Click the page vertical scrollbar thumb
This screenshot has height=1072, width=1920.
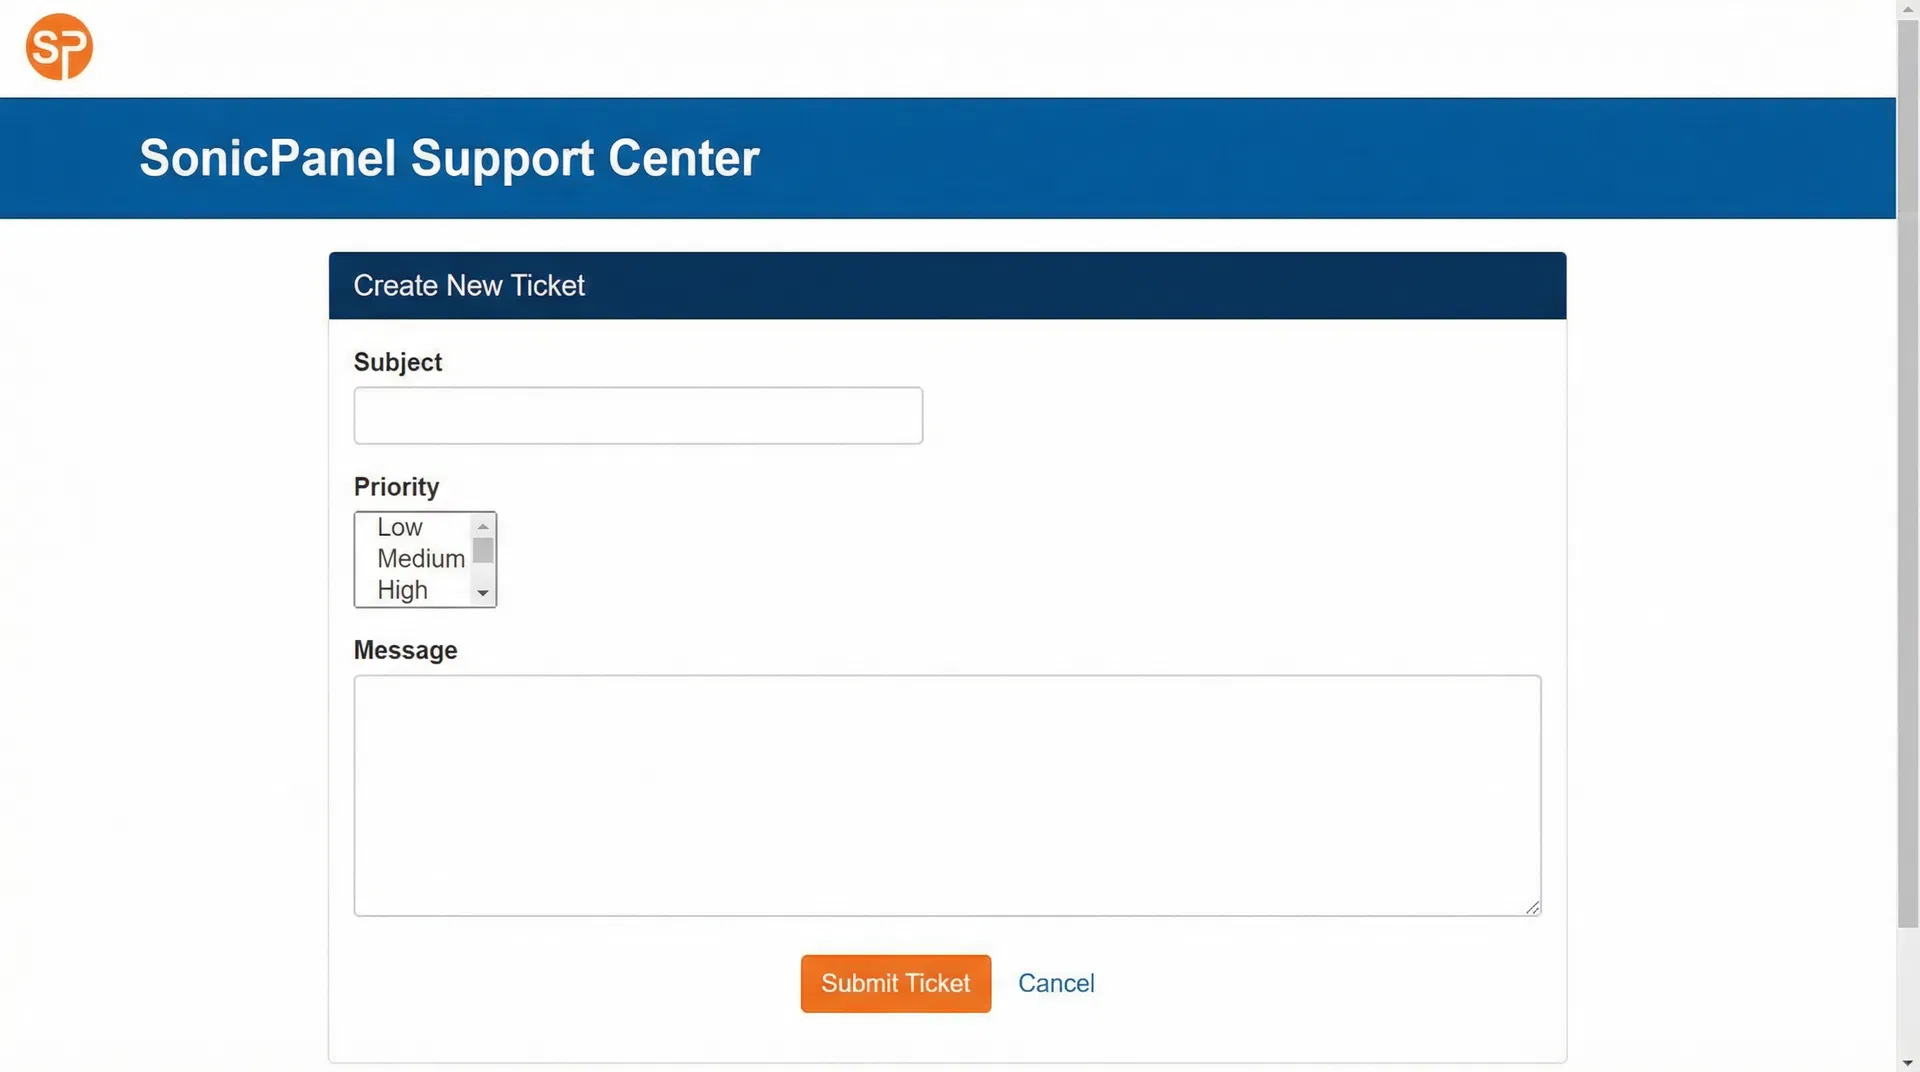tap(1908, 474)
